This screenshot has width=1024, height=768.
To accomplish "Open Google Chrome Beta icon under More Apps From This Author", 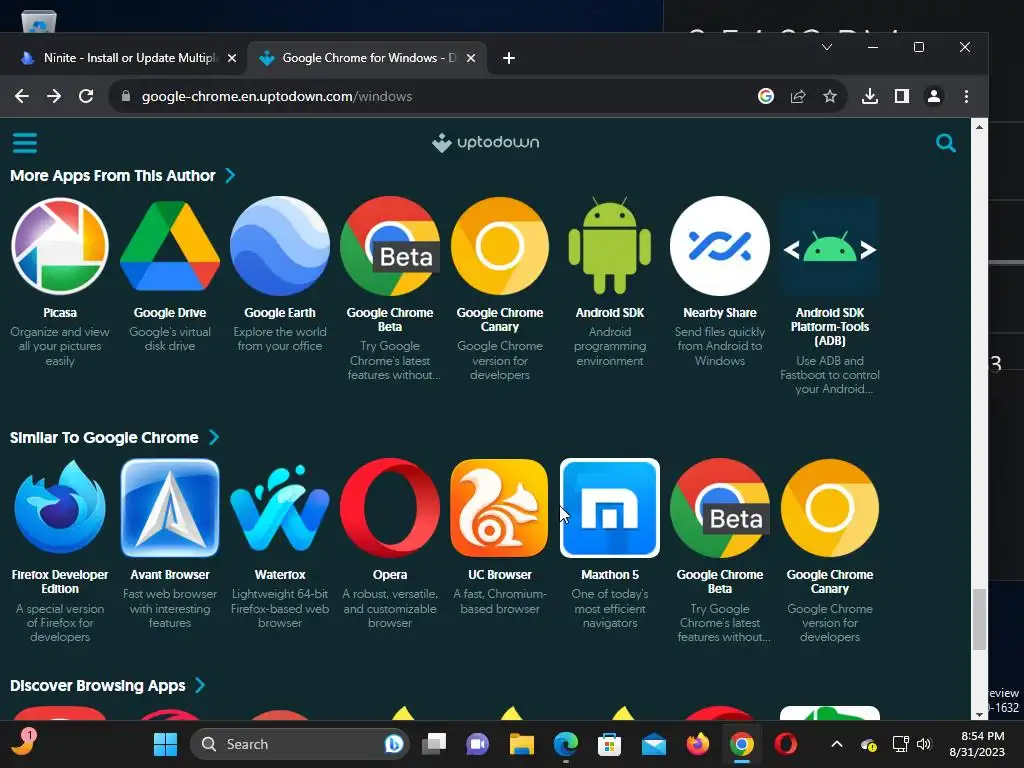I will point(390,246).
